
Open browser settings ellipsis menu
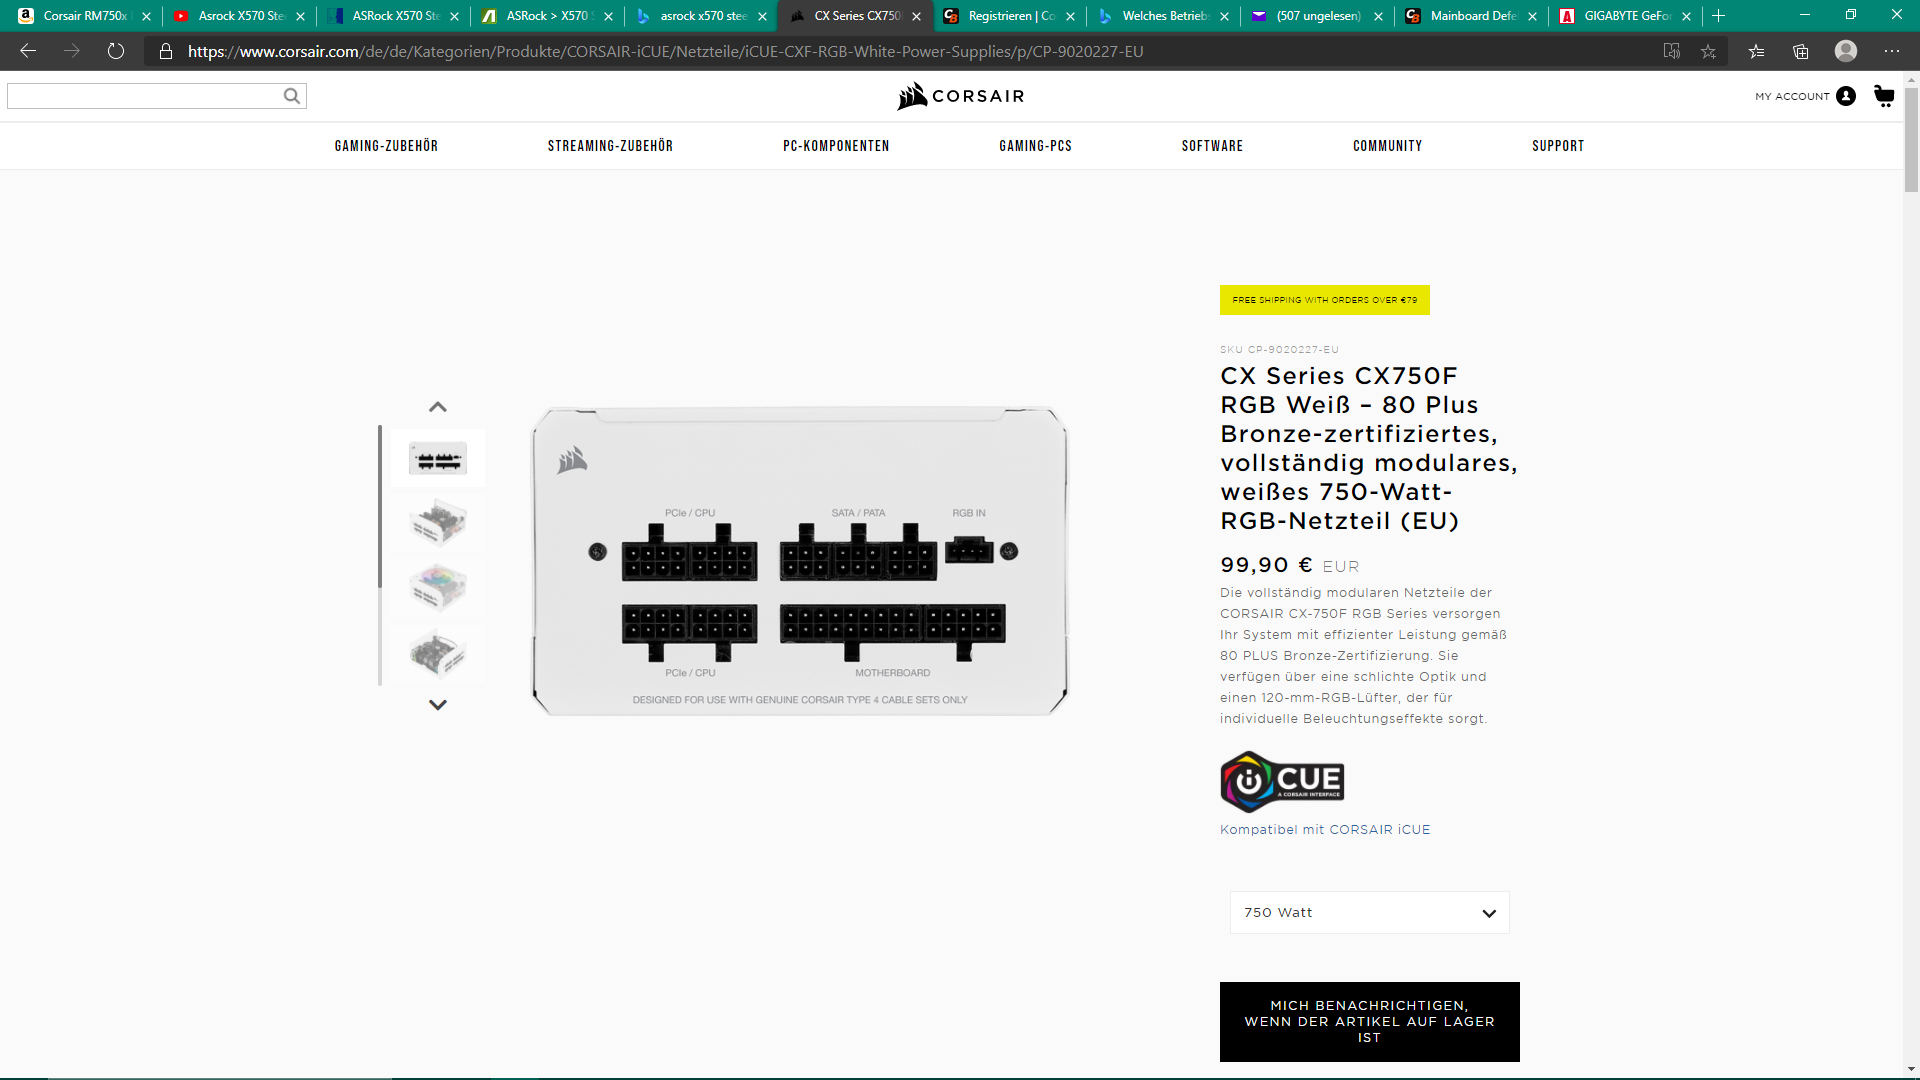pyautogui.click(x=1891, y=51)
